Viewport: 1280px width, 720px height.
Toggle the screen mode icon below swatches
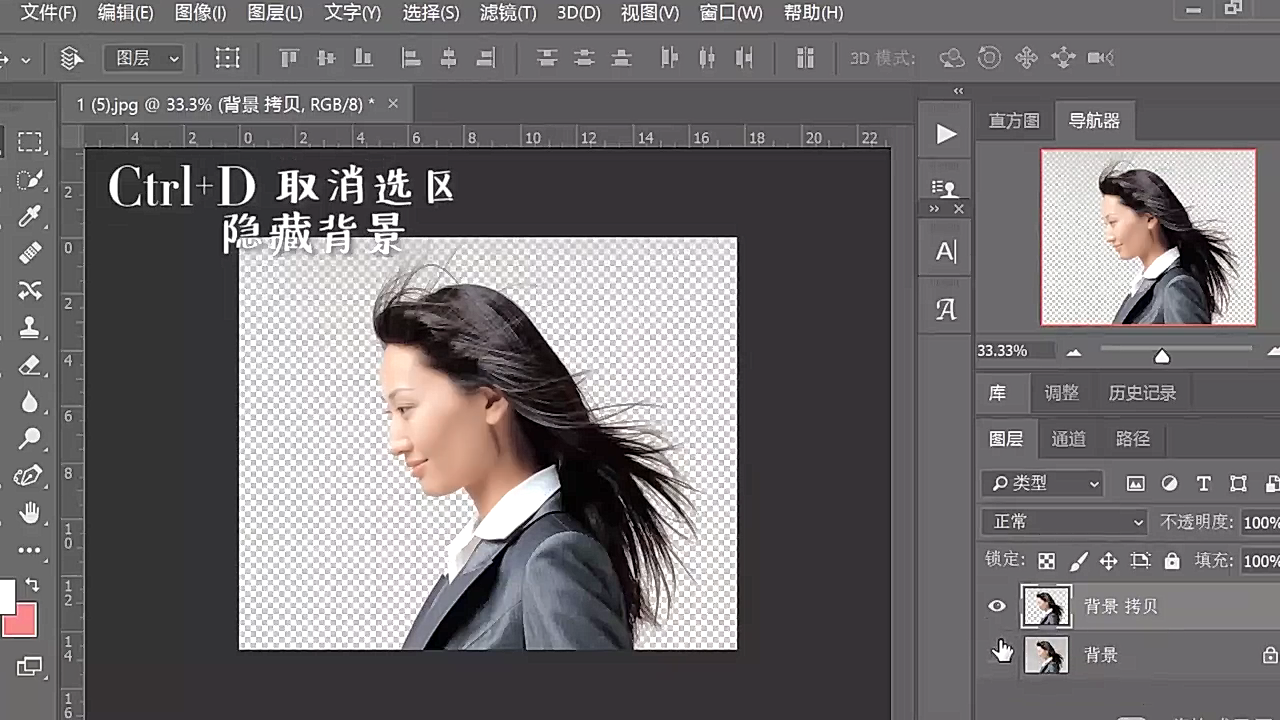coord(29,666)
